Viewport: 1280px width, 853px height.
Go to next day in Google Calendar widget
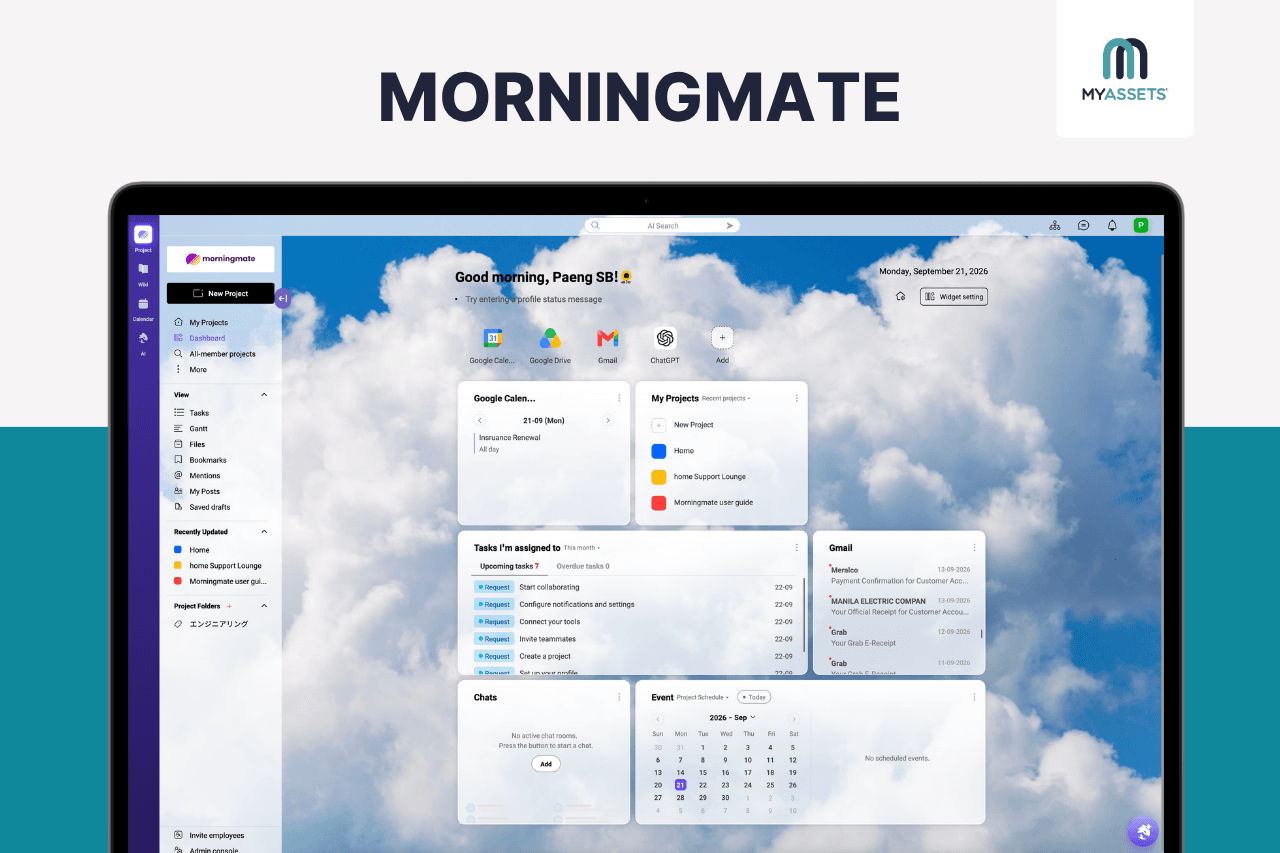607,421
